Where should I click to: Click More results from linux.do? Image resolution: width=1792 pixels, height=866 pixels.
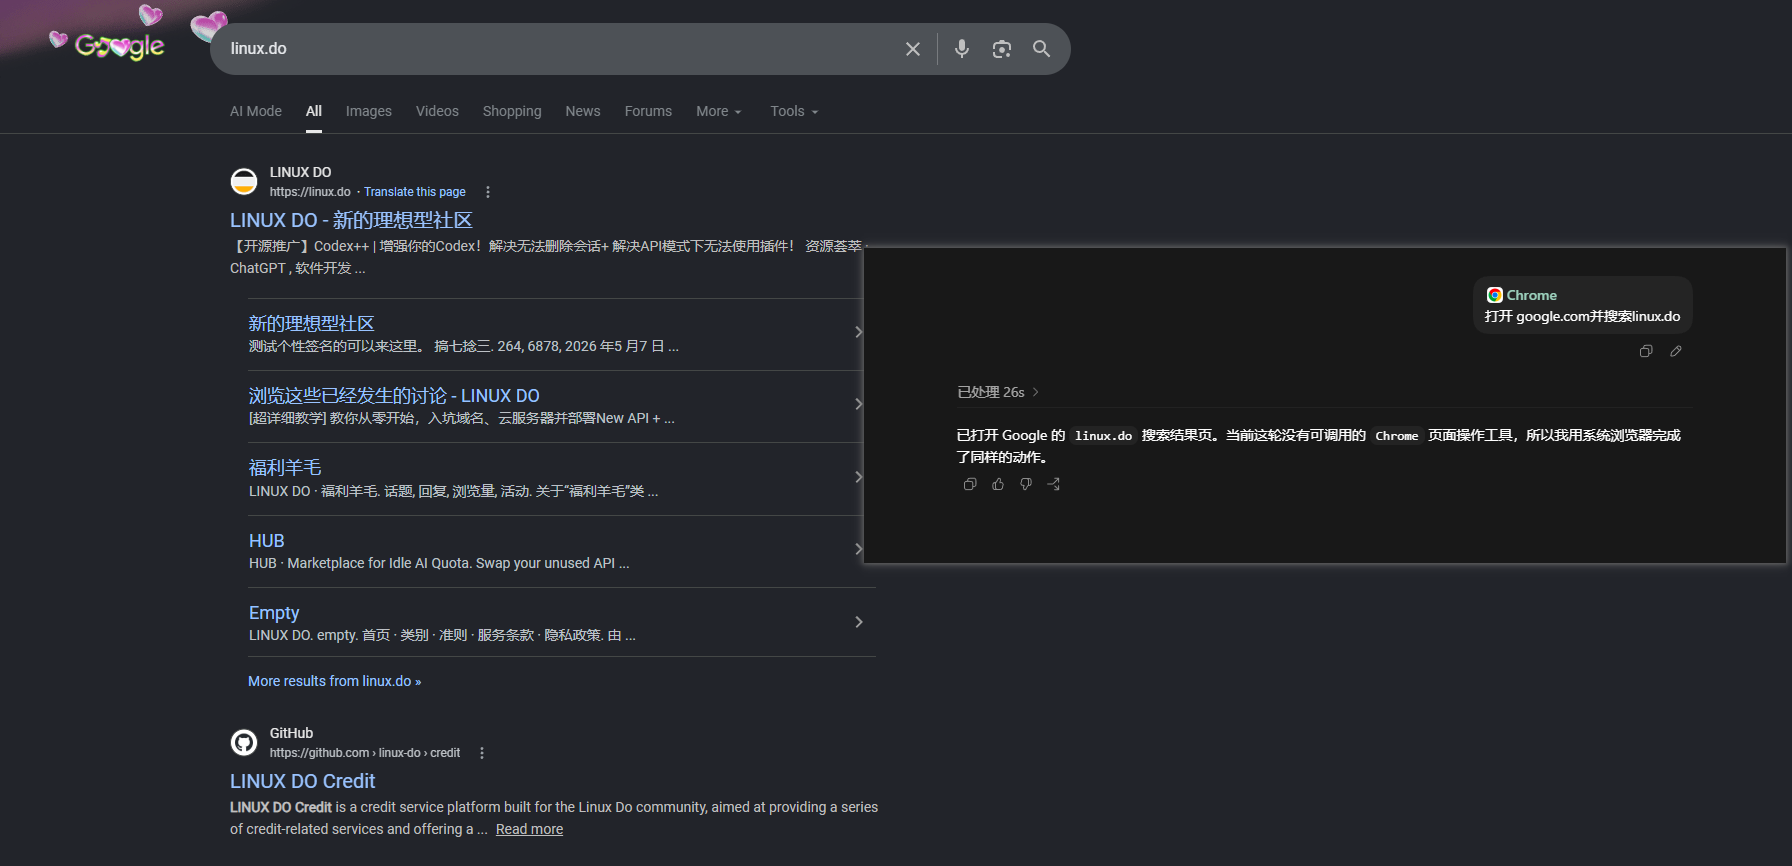pos(335,681)
